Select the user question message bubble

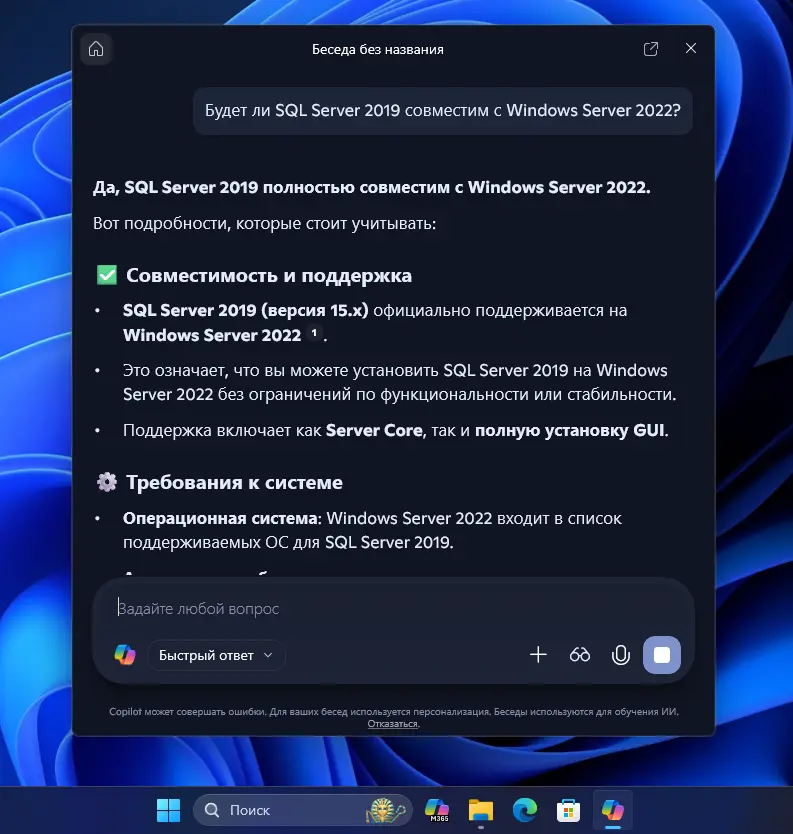(x=442, y=110)
